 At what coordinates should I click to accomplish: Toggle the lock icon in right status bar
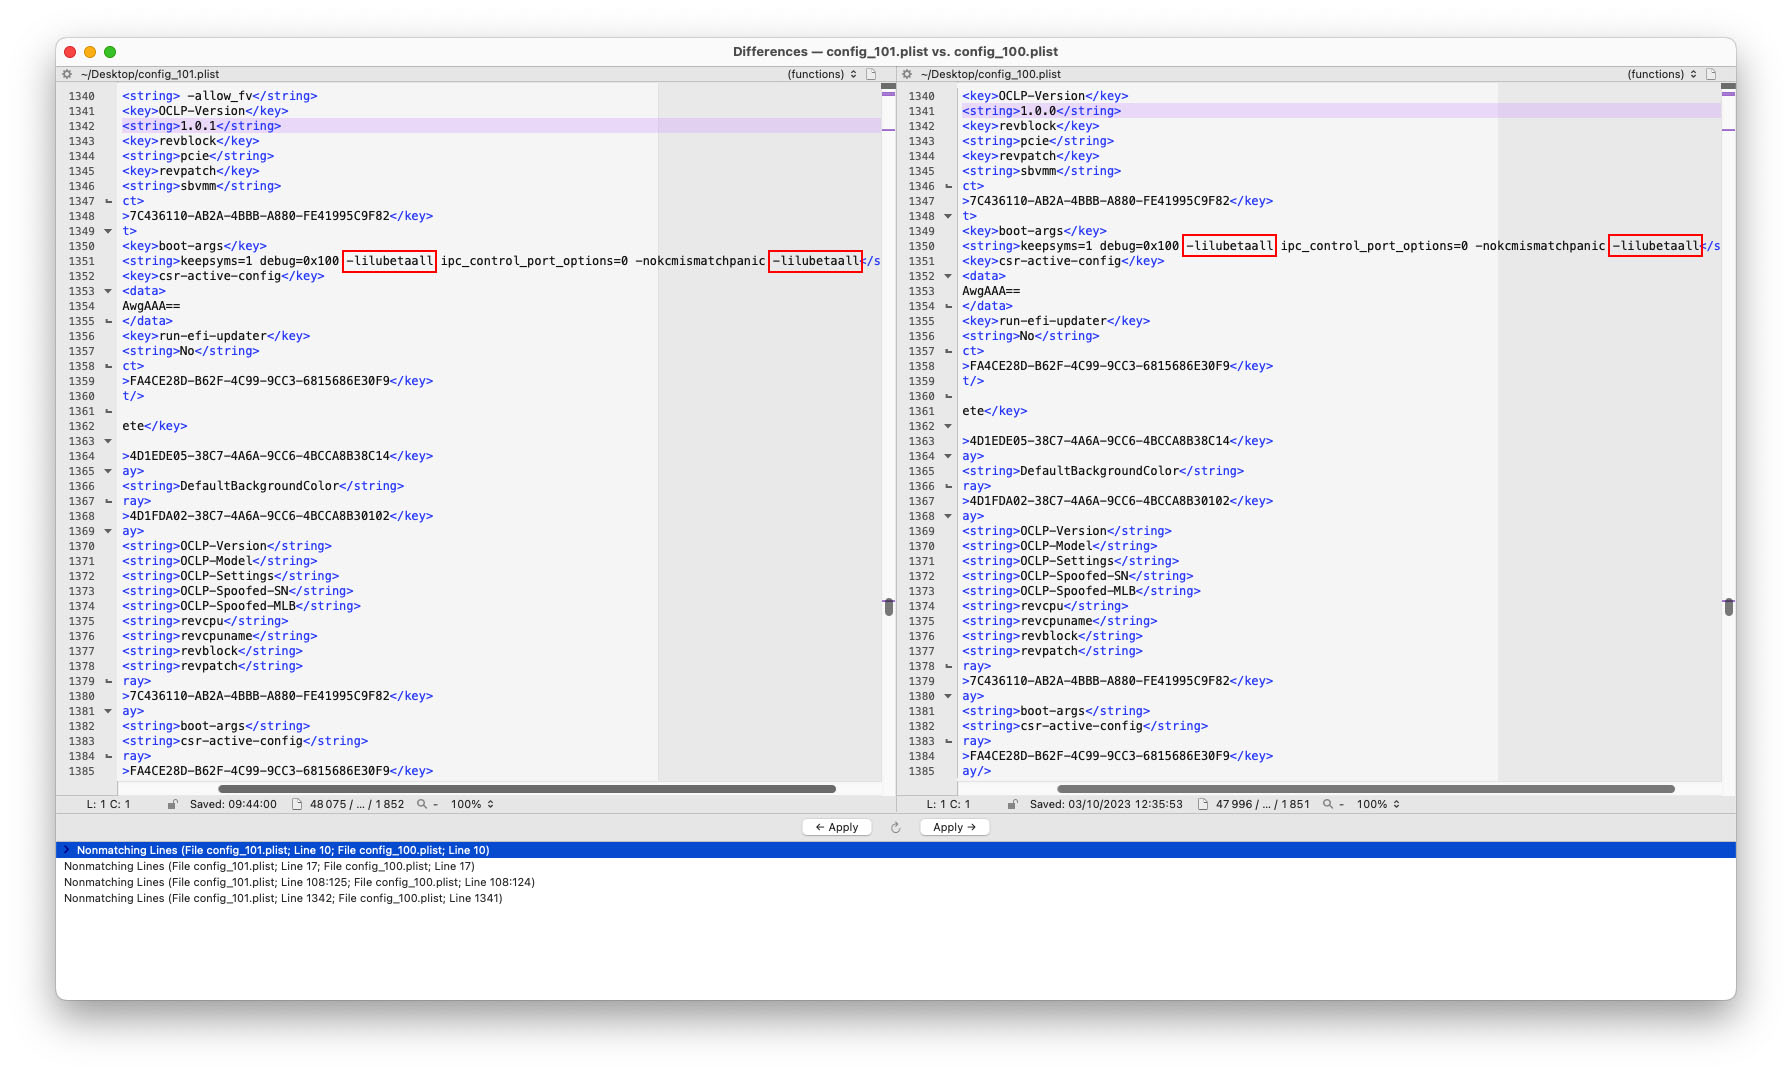[x=1013, y=804]
